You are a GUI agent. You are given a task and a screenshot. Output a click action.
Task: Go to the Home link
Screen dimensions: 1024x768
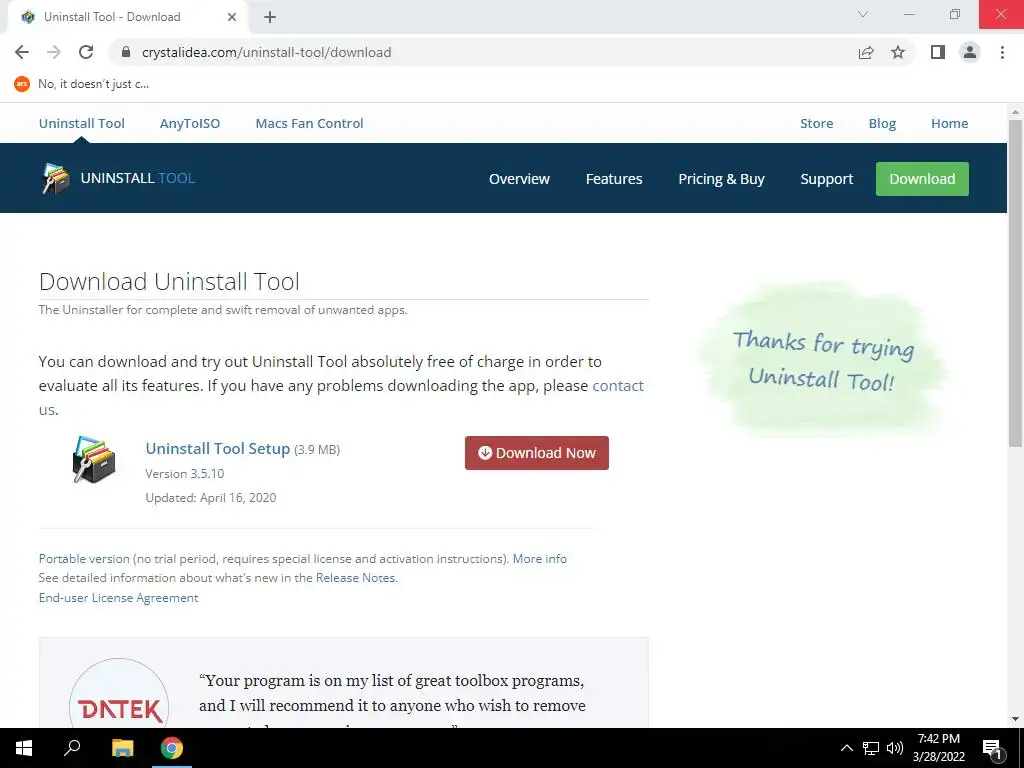coord(950,123)
